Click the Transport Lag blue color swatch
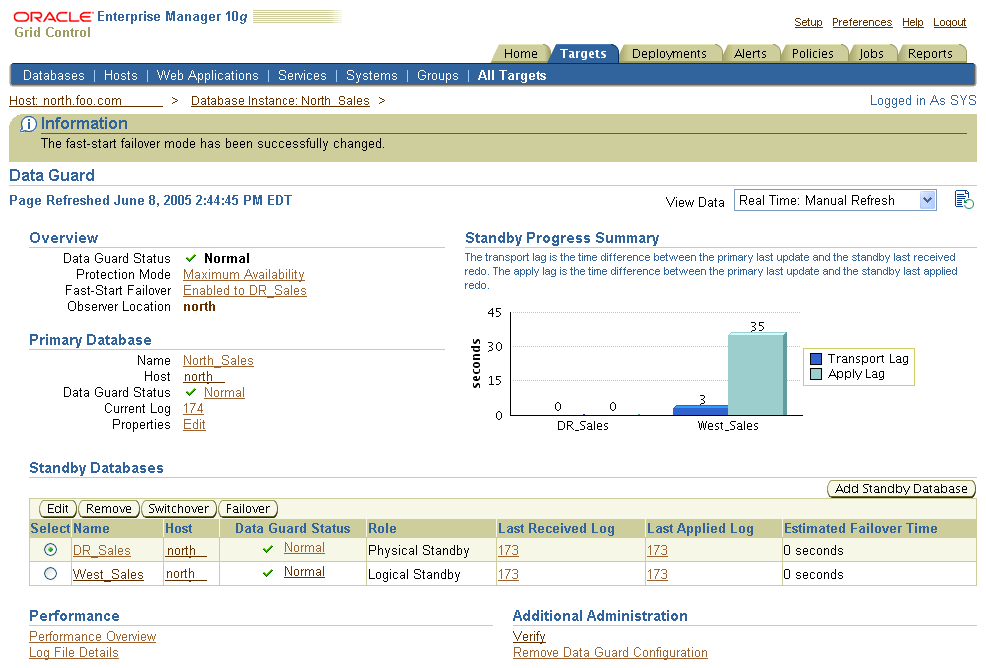986x668 pixels. [x=817, y=358]
